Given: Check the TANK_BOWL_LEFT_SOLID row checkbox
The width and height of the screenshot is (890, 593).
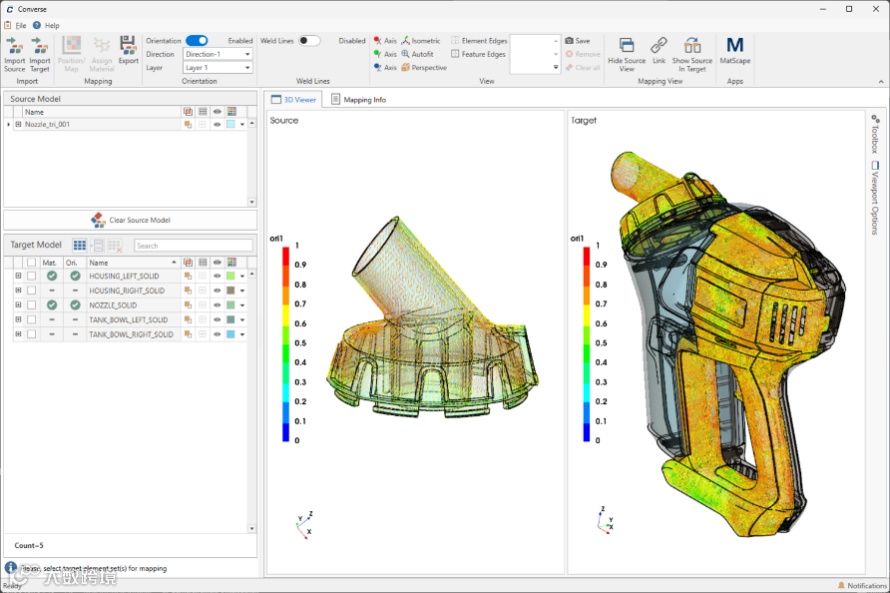Looking at the screenshot, I should (32, 319).
